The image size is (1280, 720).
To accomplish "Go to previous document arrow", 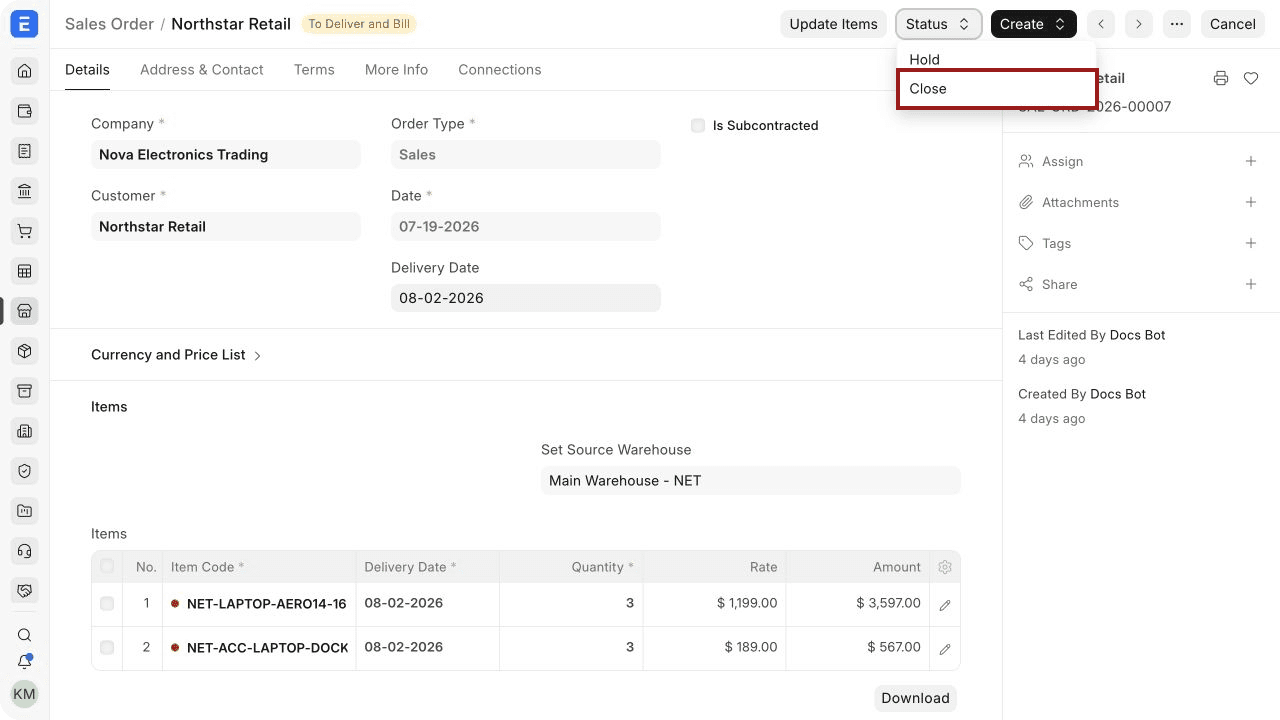I will [1101, 24].
